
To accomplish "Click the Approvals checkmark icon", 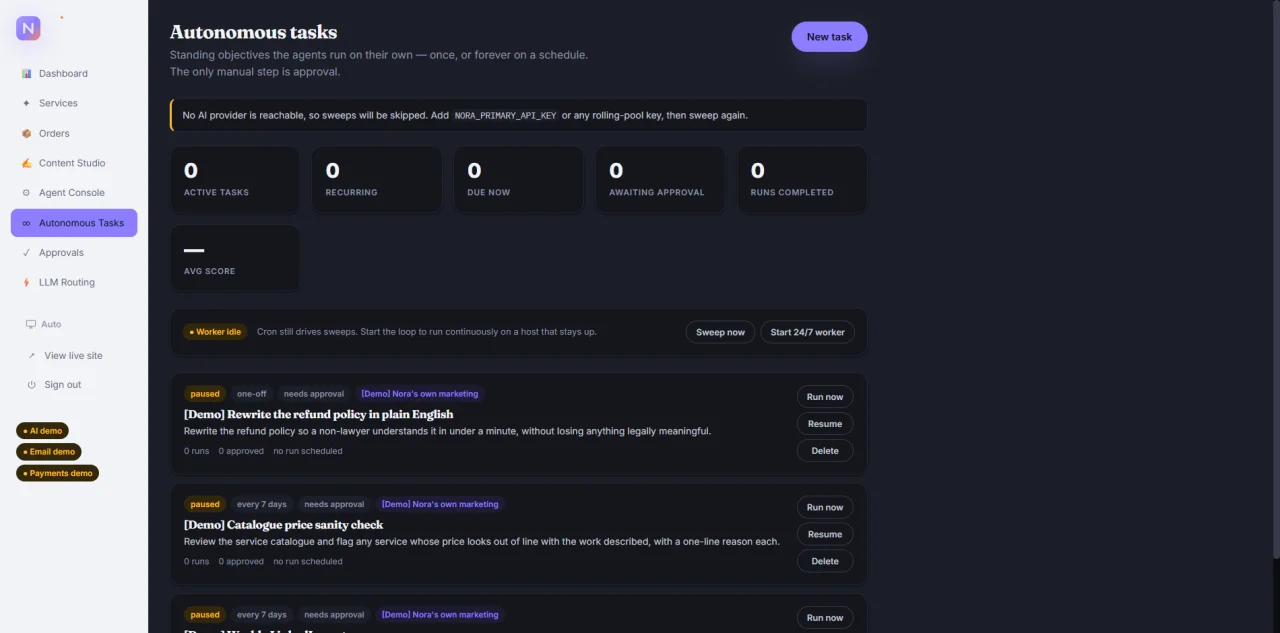I will coord(26,253).
